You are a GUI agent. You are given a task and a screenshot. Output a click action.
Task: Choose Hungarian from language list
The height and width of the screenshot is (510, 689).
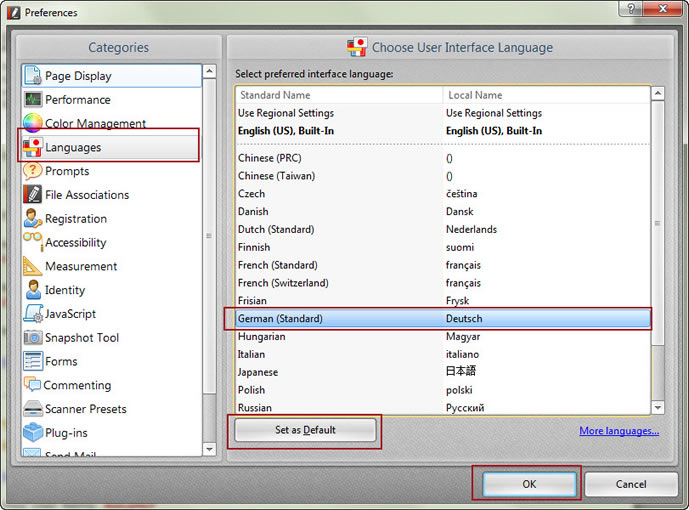pyautogui.click(x=443, y=336)
